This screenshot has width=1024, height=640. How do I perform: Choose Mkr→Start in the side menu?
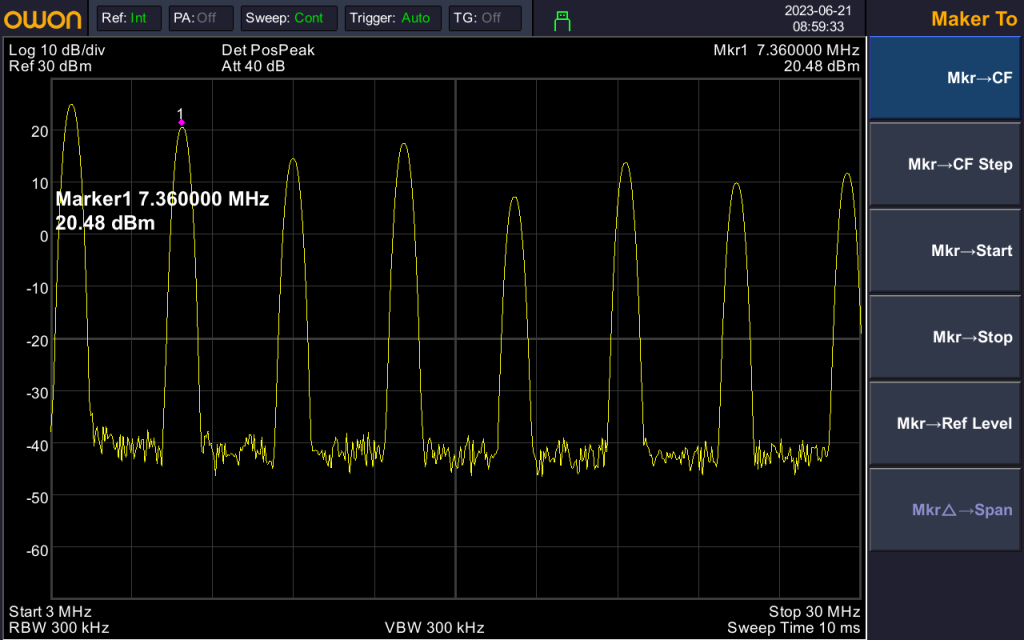tap(944, 251)
